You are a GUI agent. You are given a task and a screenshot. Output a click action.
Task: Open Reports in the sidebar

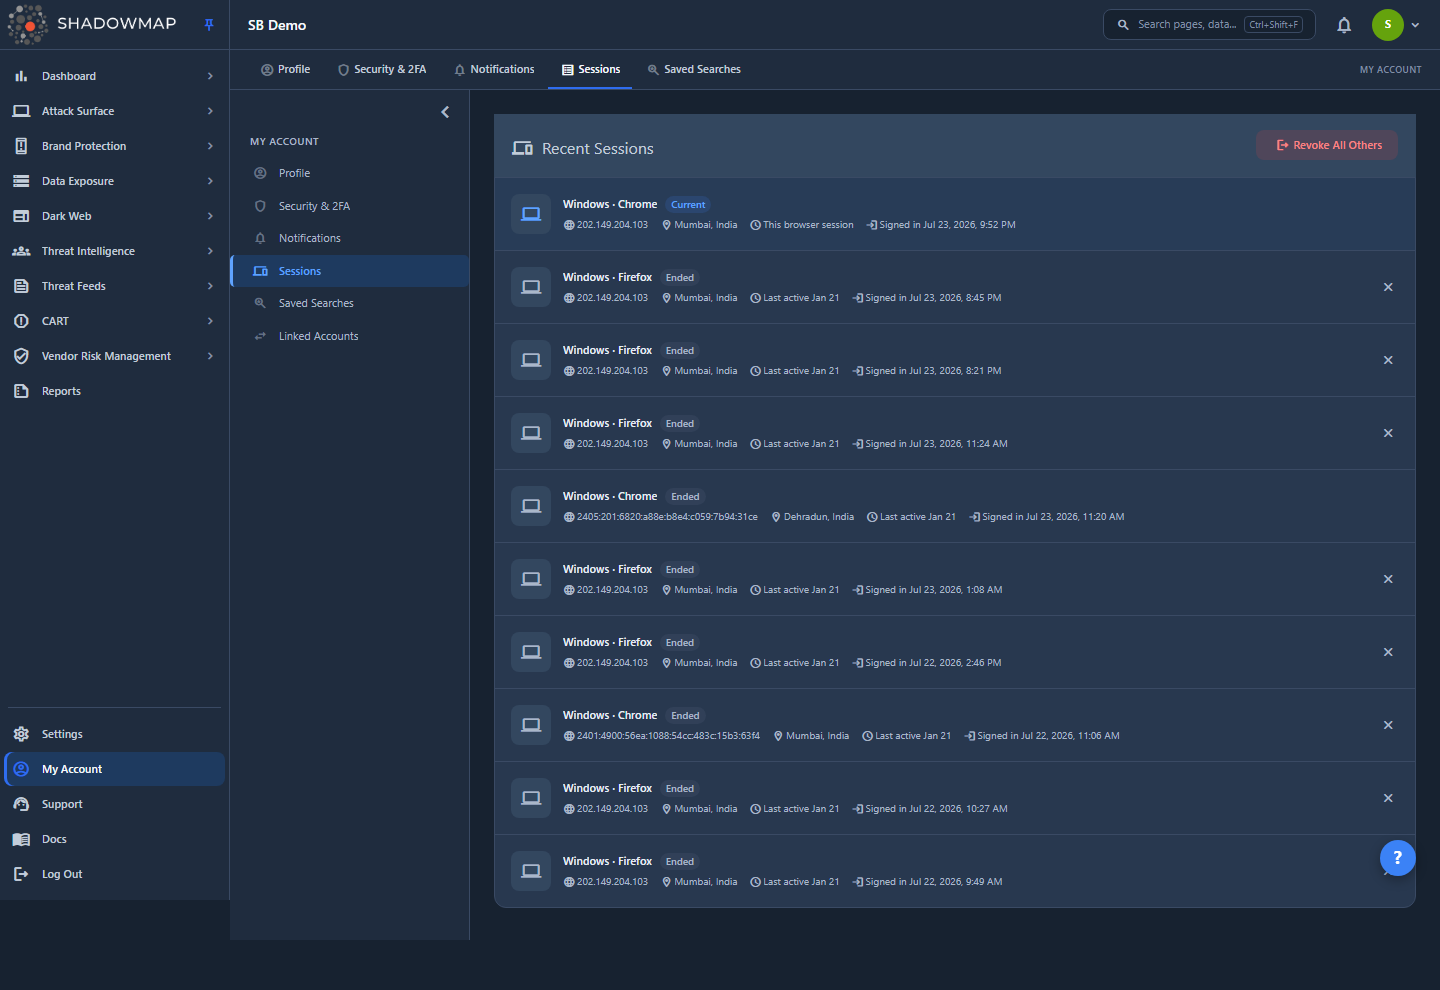pos(61,391)
